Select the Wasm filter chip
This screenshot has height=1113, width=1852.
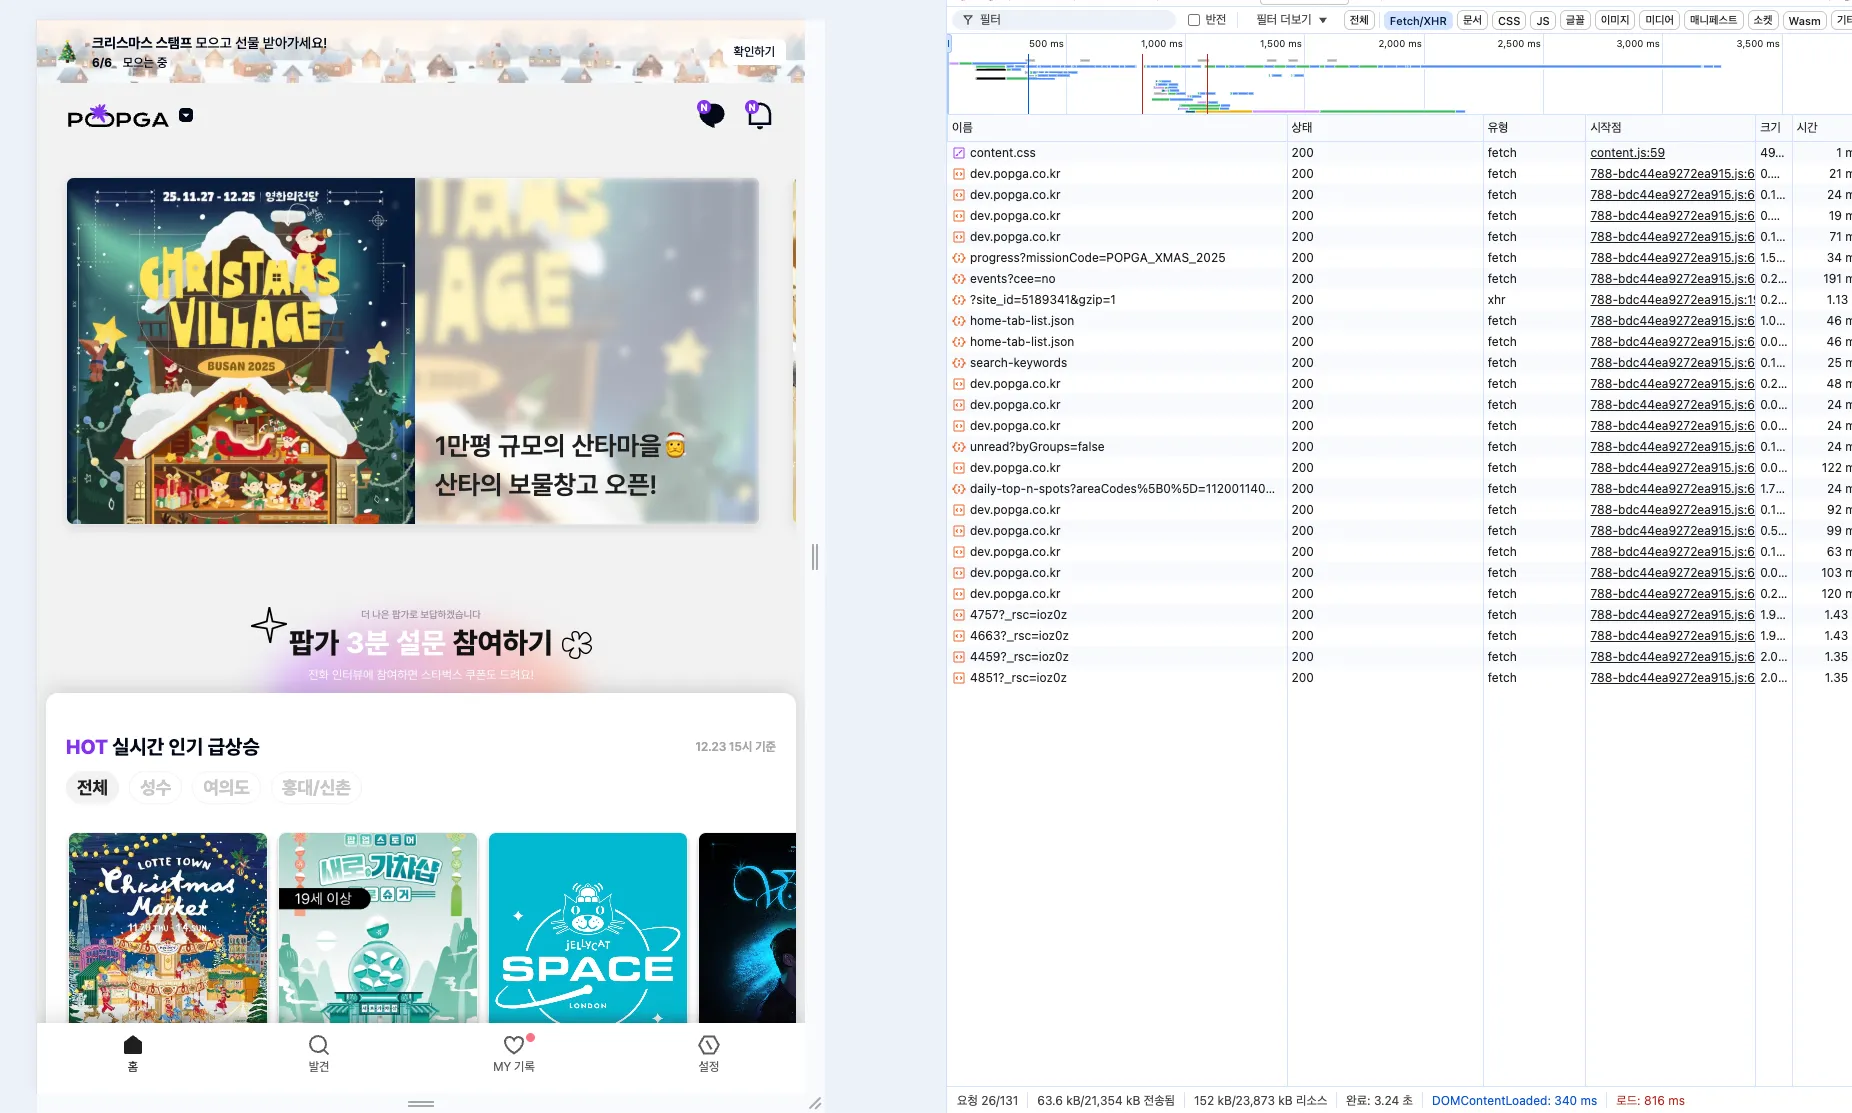pos(1803,20)
